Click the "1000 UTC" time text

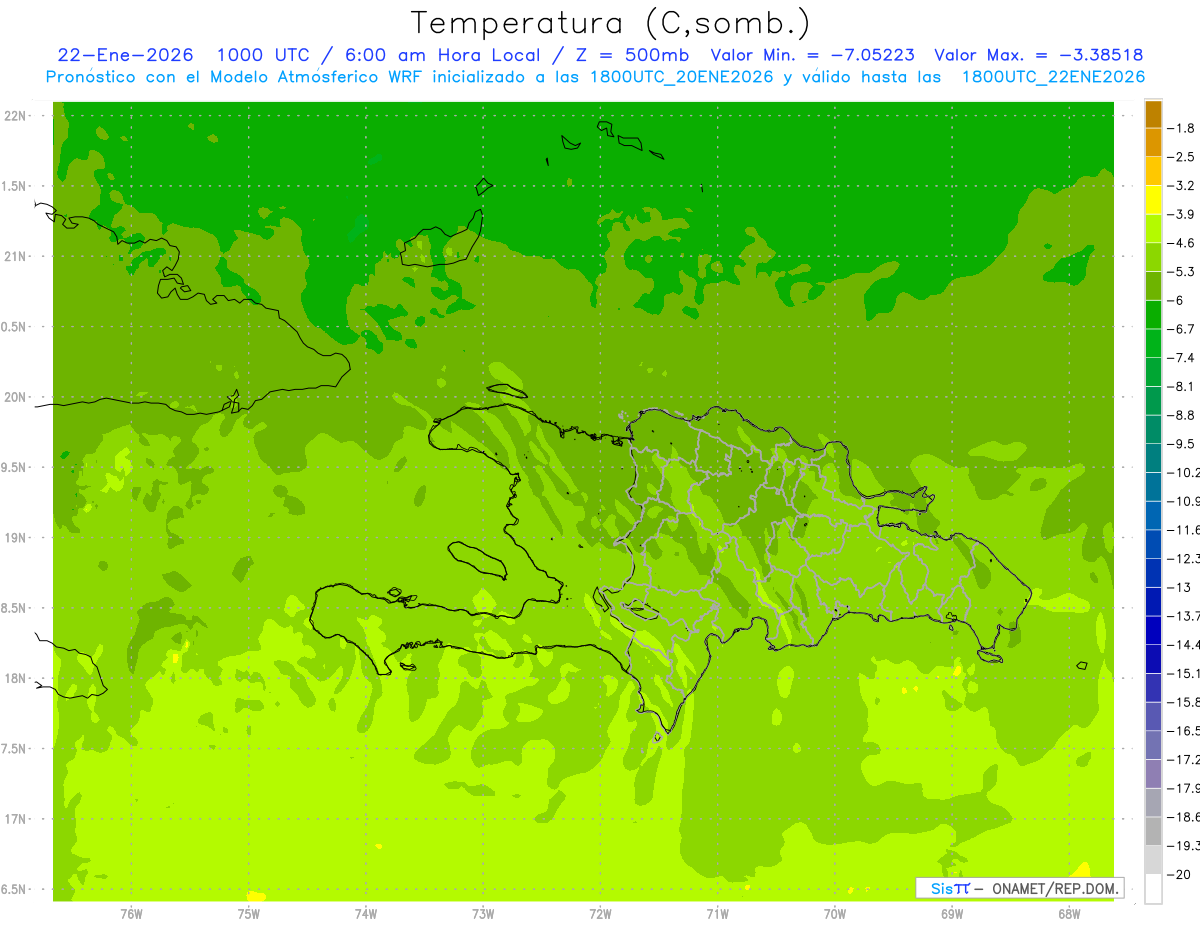click(262, 55)
